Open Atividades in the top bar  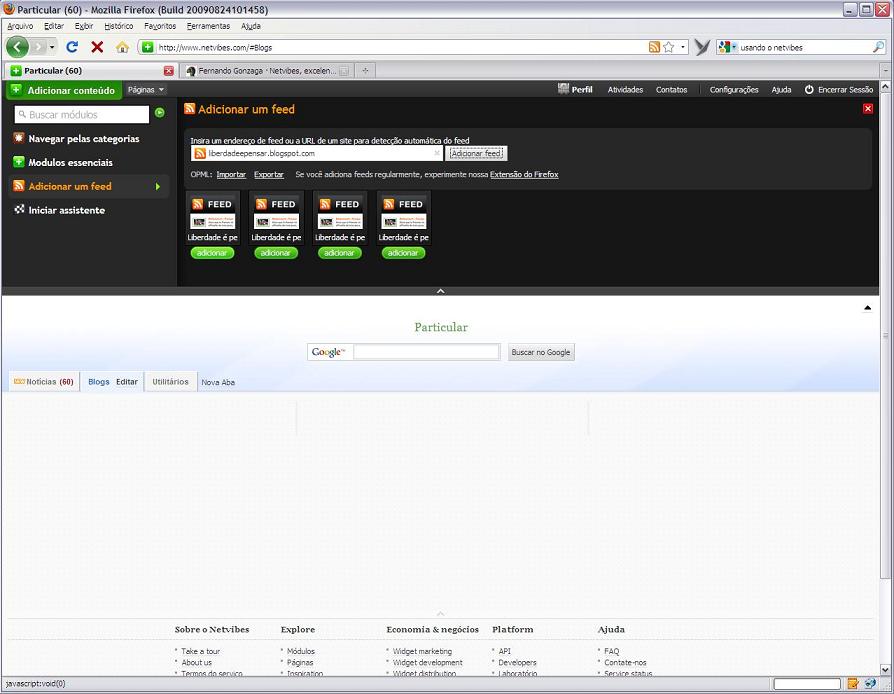(625, 90)
